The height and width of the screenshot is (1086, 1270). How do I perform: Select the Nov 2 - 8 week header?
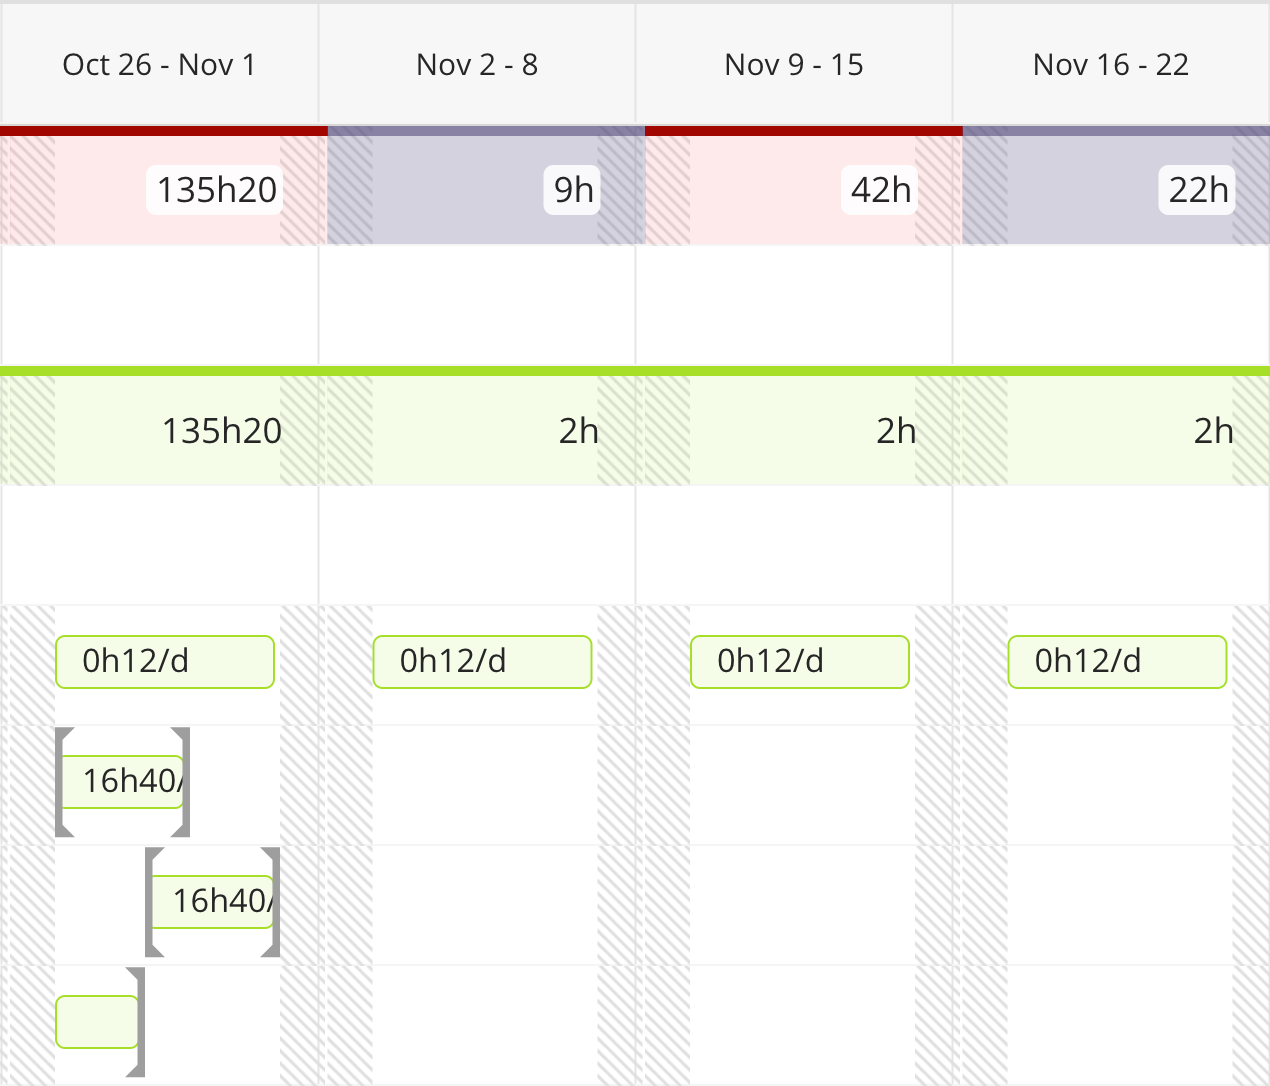click(x=477, y=65)
